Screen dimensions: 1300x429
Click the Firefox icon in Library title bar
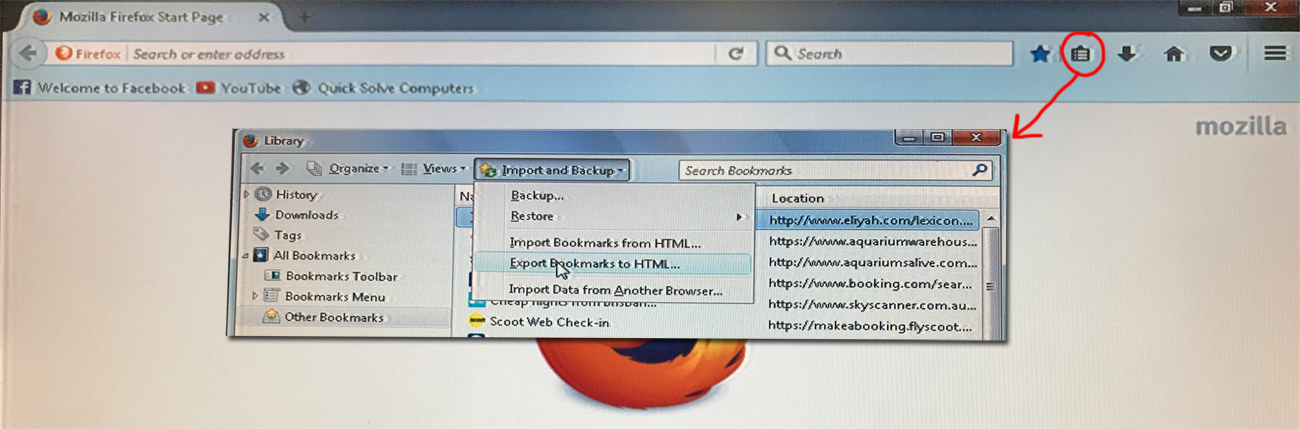tap(250, 141)
